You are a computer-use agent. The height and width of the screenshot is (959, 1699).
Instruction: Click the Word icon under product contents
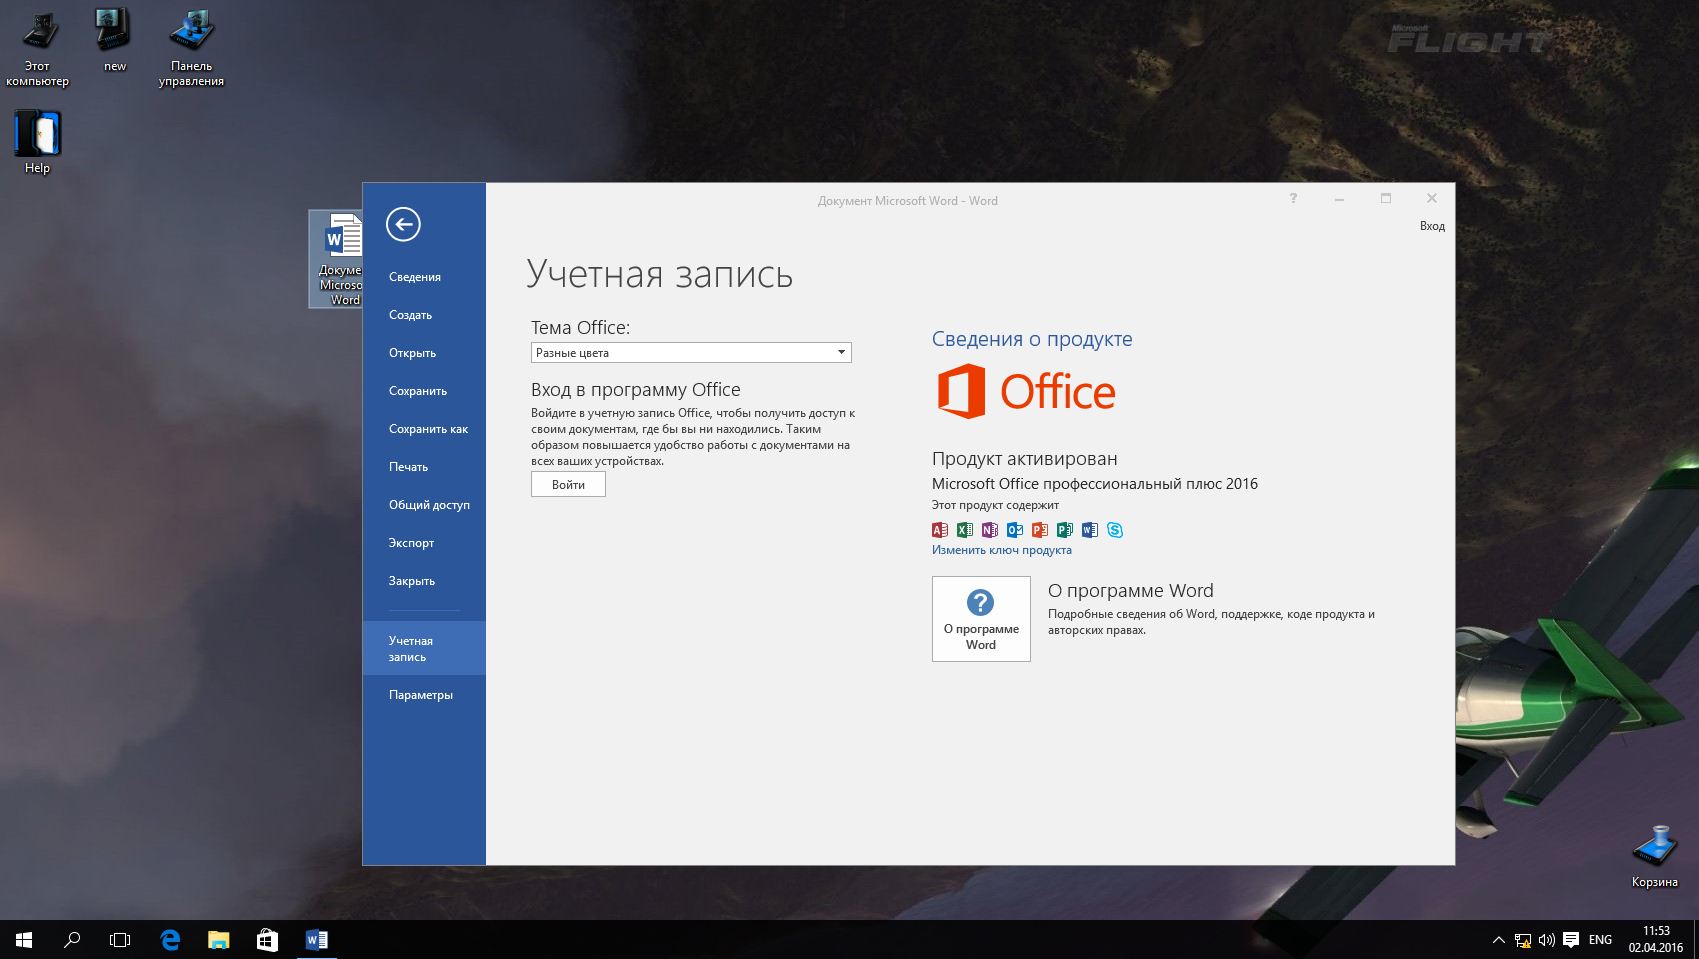(x=1090, y=530)
